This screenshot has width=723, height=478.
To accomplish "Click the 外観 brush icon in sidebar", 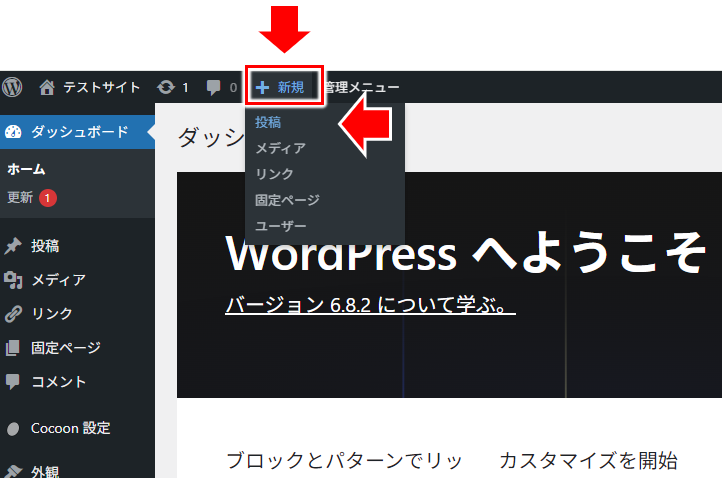I will (x=13, y=471).
